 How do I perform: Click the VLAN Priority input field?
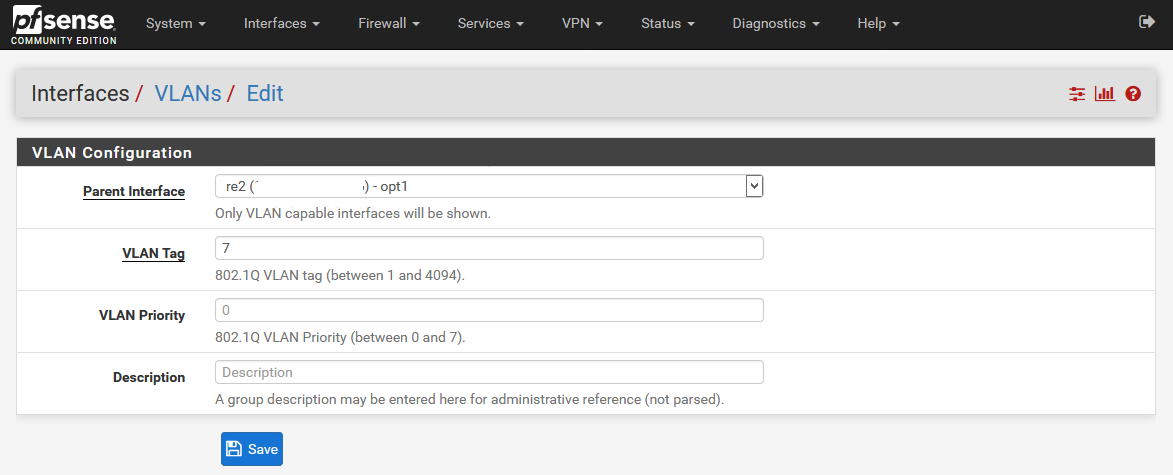tap(489, 310)
